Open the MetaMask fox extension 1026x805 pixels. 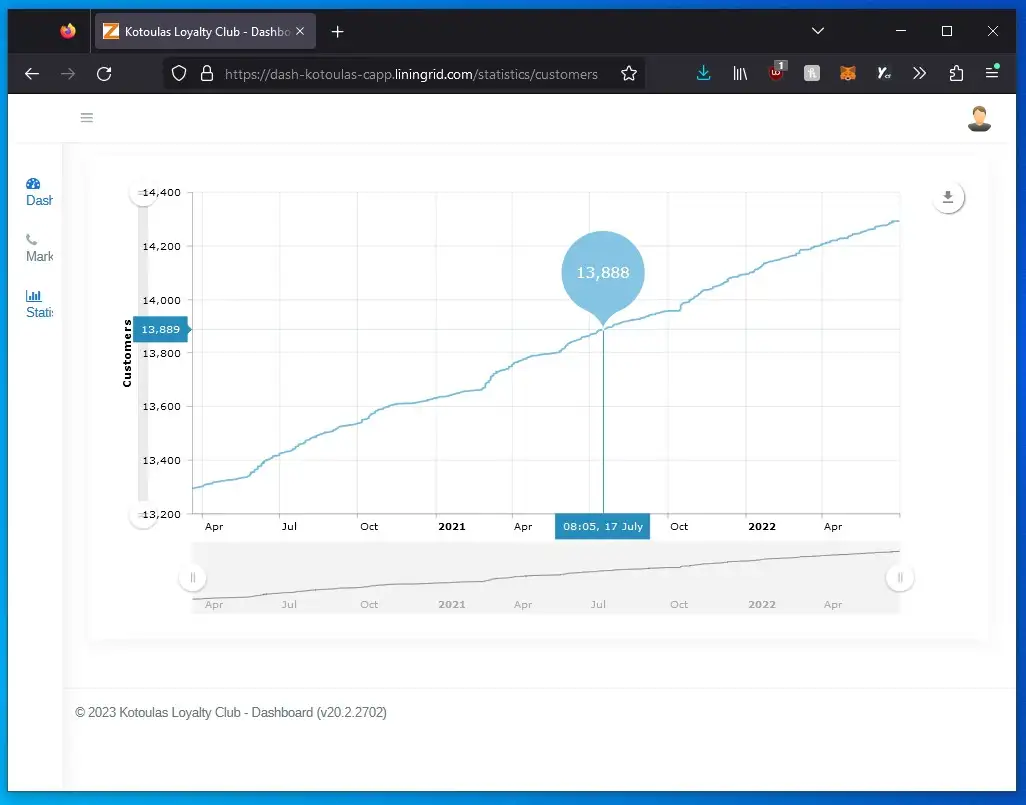848,73
